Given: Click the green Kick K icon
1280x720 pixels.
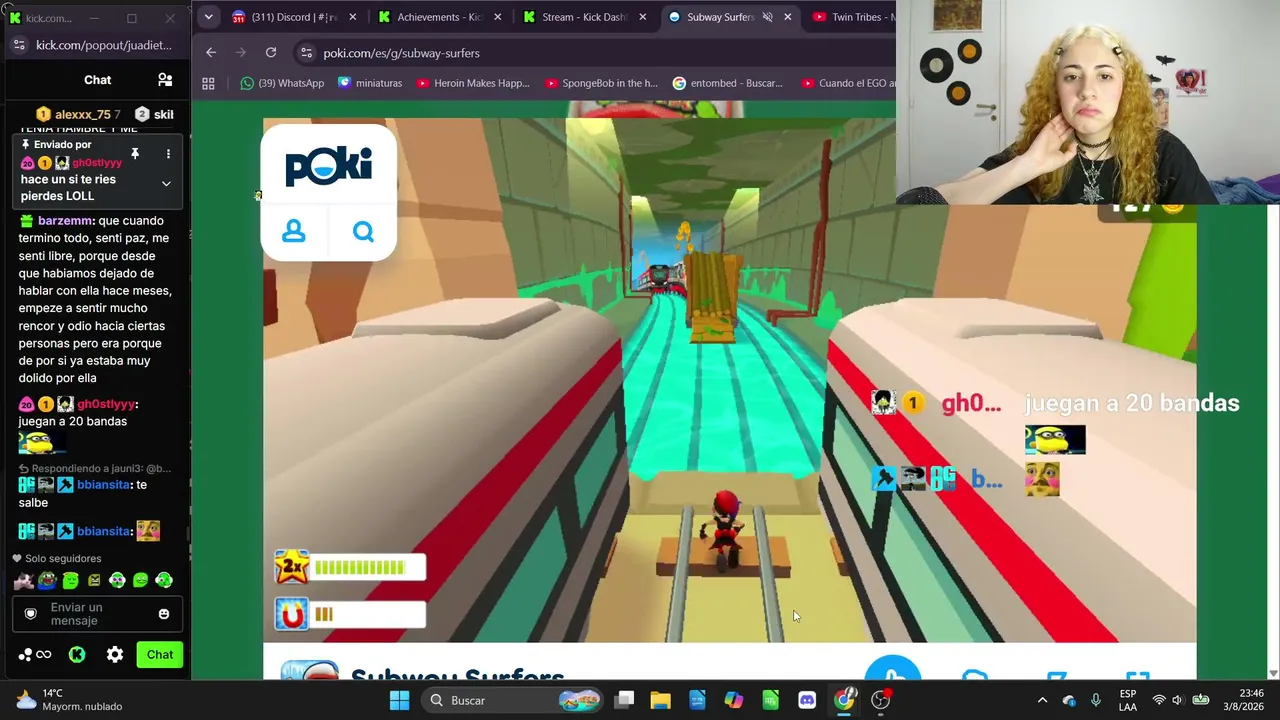Looking at the screenshot, I should click(77, 655).
